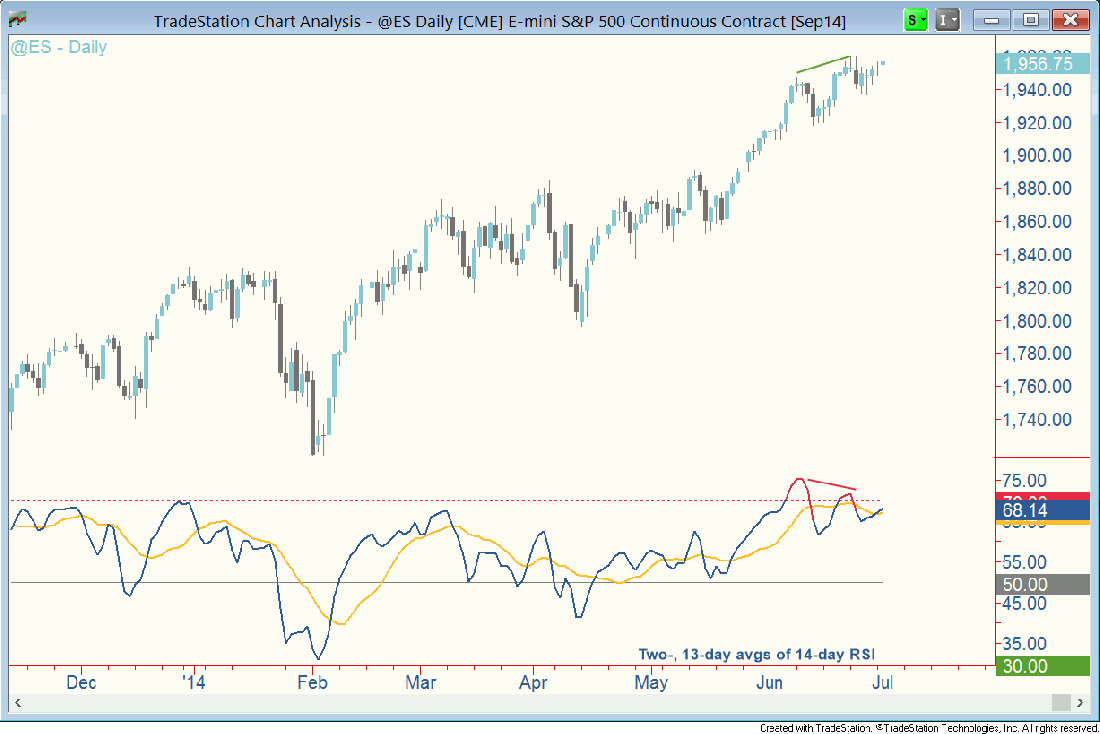
Task: Click the green 30.00 oversold level tag
Action: click(1037, 666)
